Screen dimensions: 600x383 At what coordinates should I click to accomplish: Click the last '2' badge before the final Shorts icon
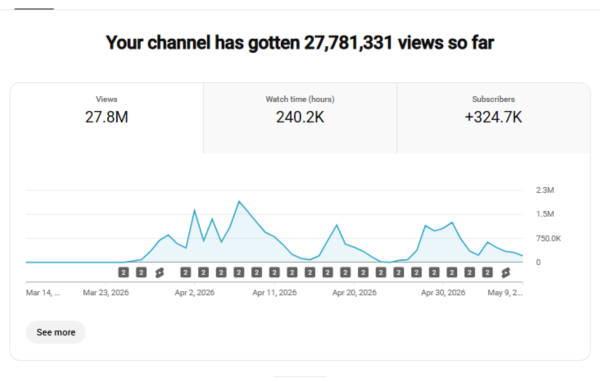point(487,272)
